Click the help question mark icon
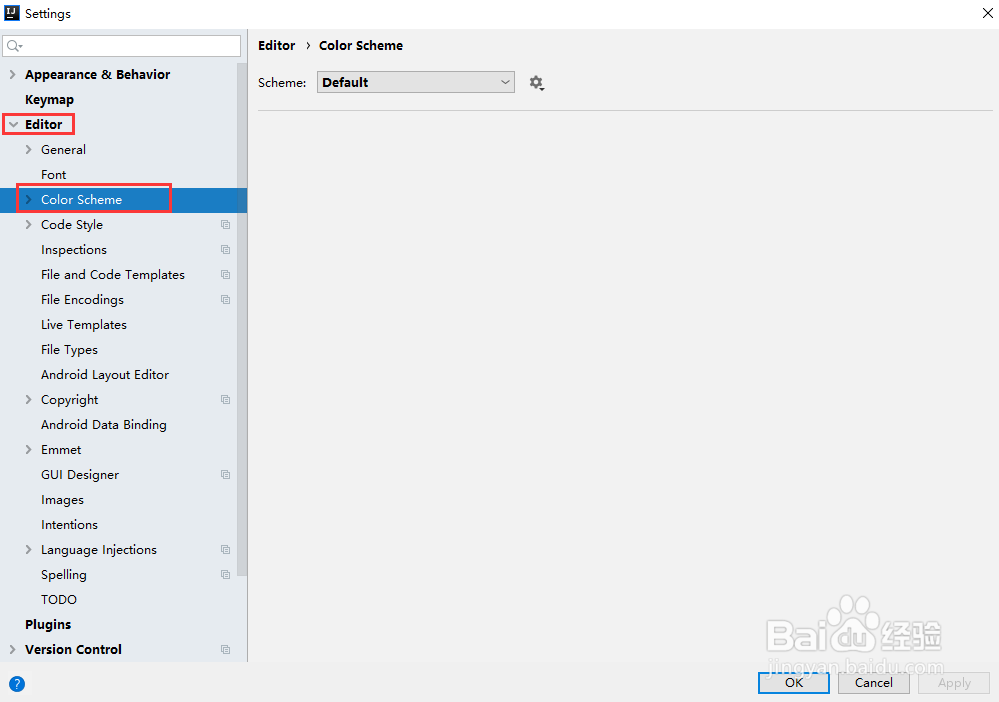 pos(17,684)
